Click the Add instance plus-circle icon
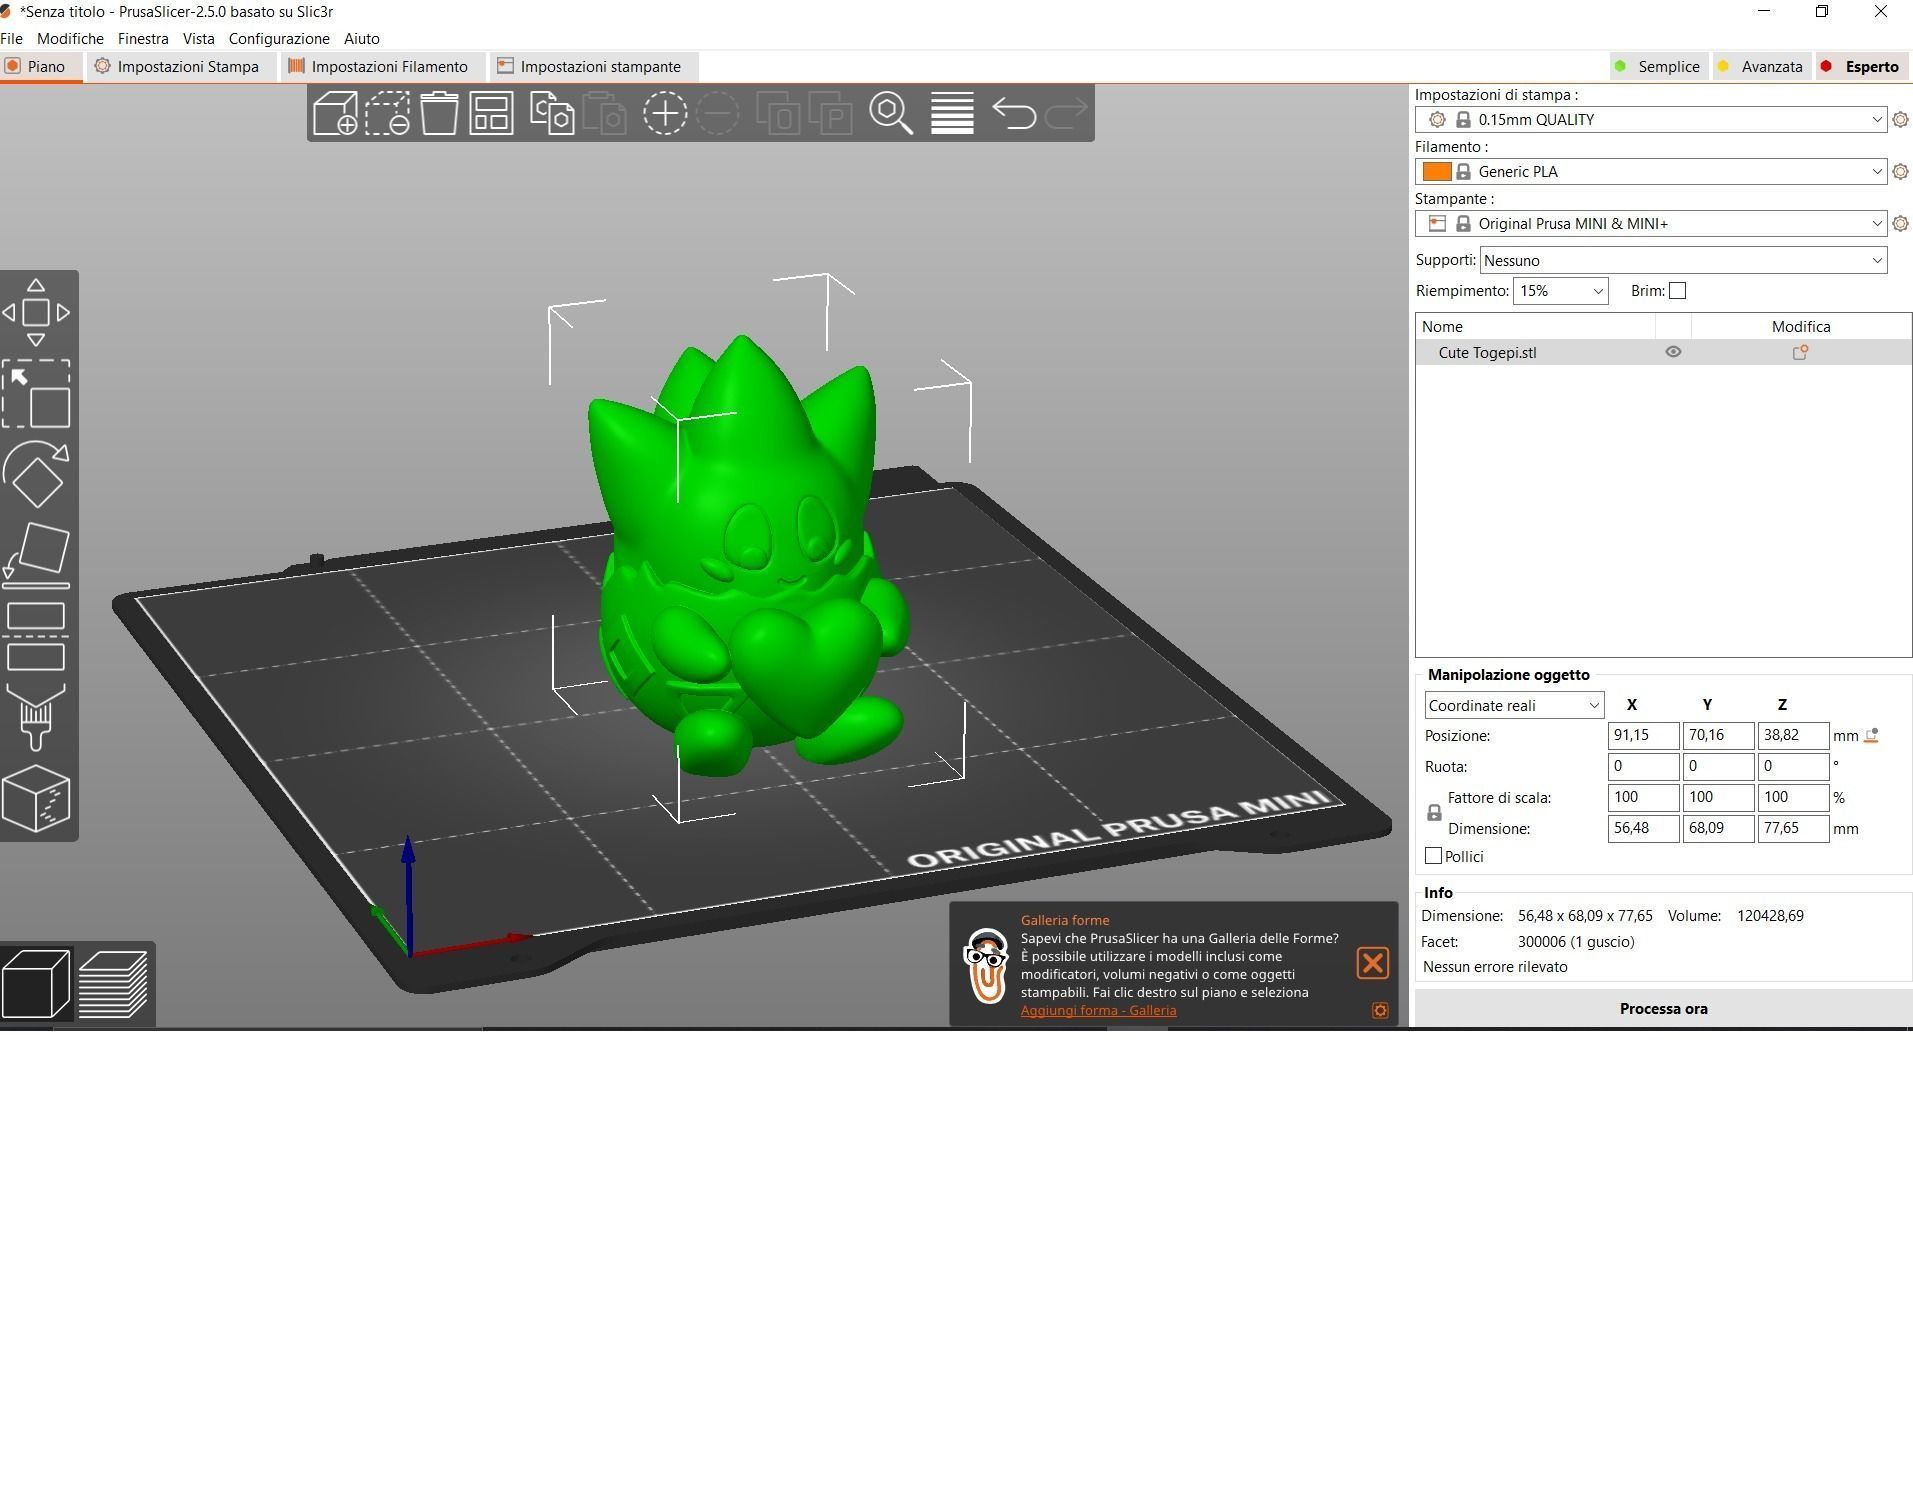 (665, 113)
